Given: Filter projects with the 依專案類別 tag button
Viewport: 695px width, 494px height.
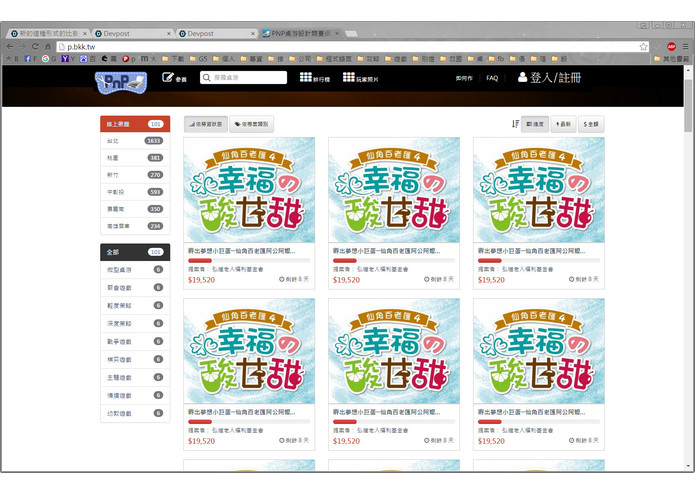Looking at the screenshot, I should (251, 124).
